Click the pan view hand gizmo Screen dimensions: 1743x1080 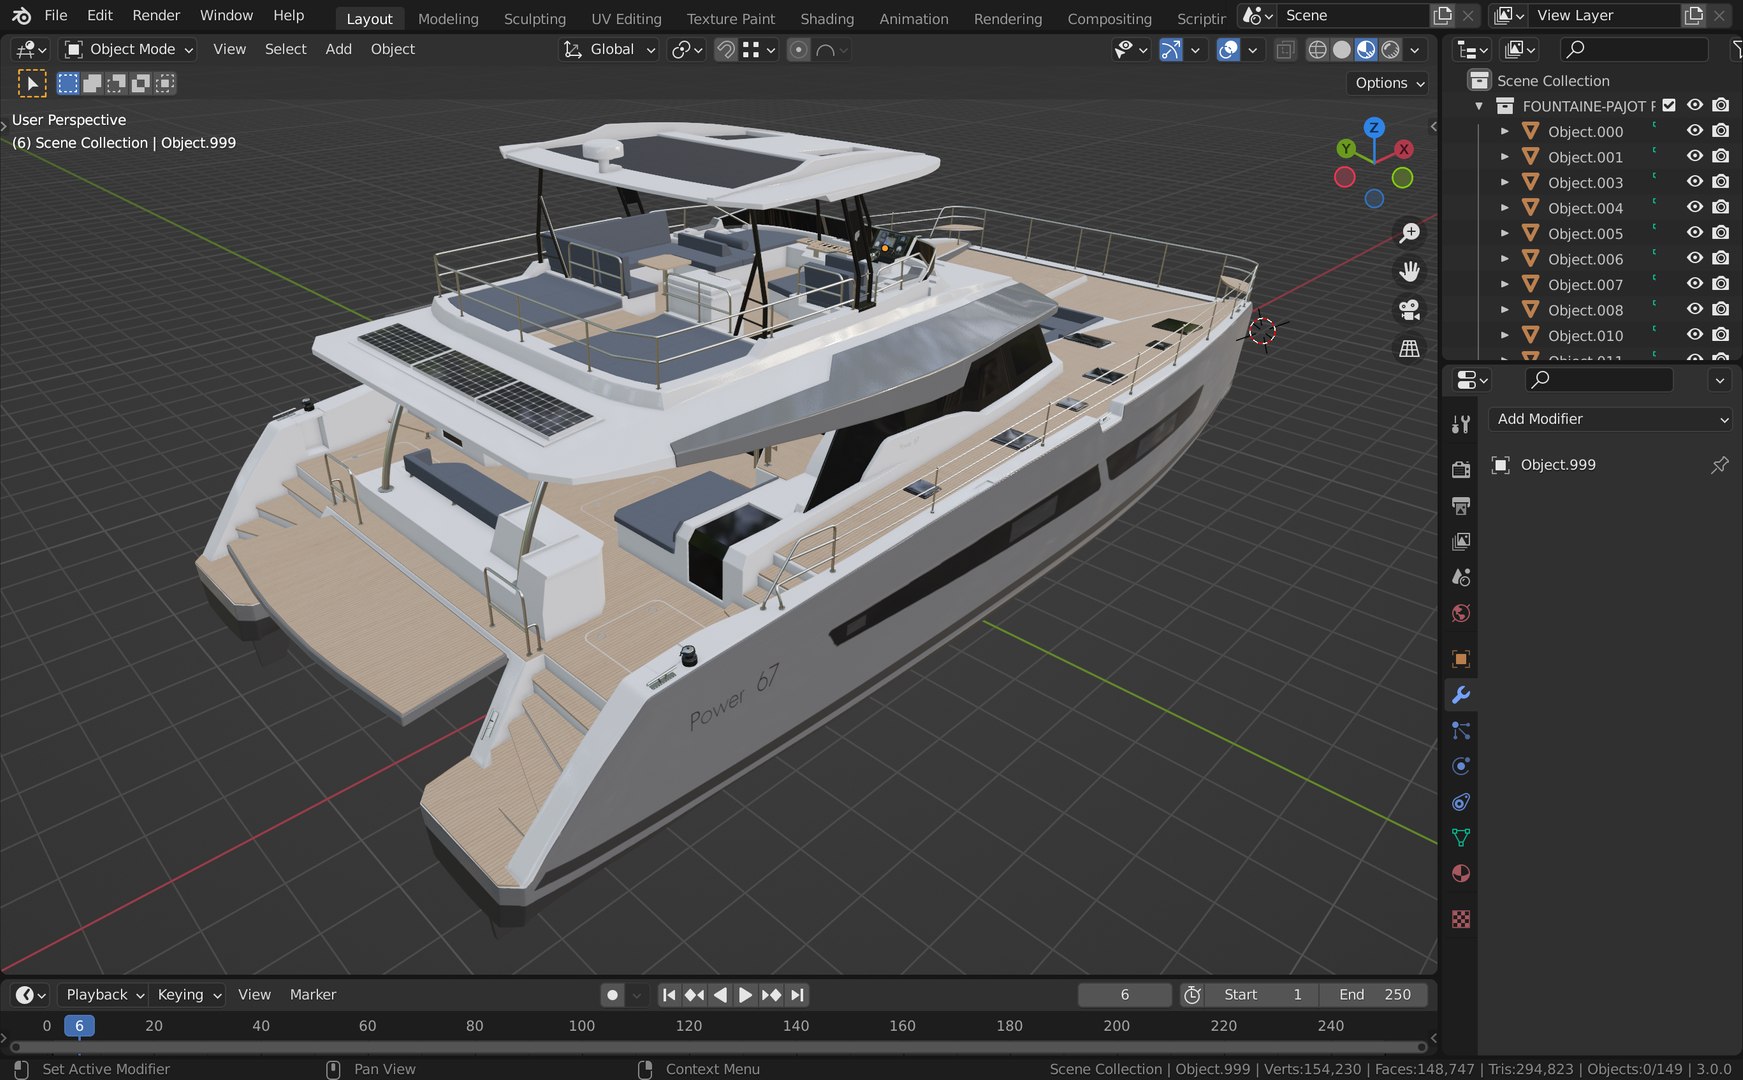pyautogui.click(x=1409, y=271)
